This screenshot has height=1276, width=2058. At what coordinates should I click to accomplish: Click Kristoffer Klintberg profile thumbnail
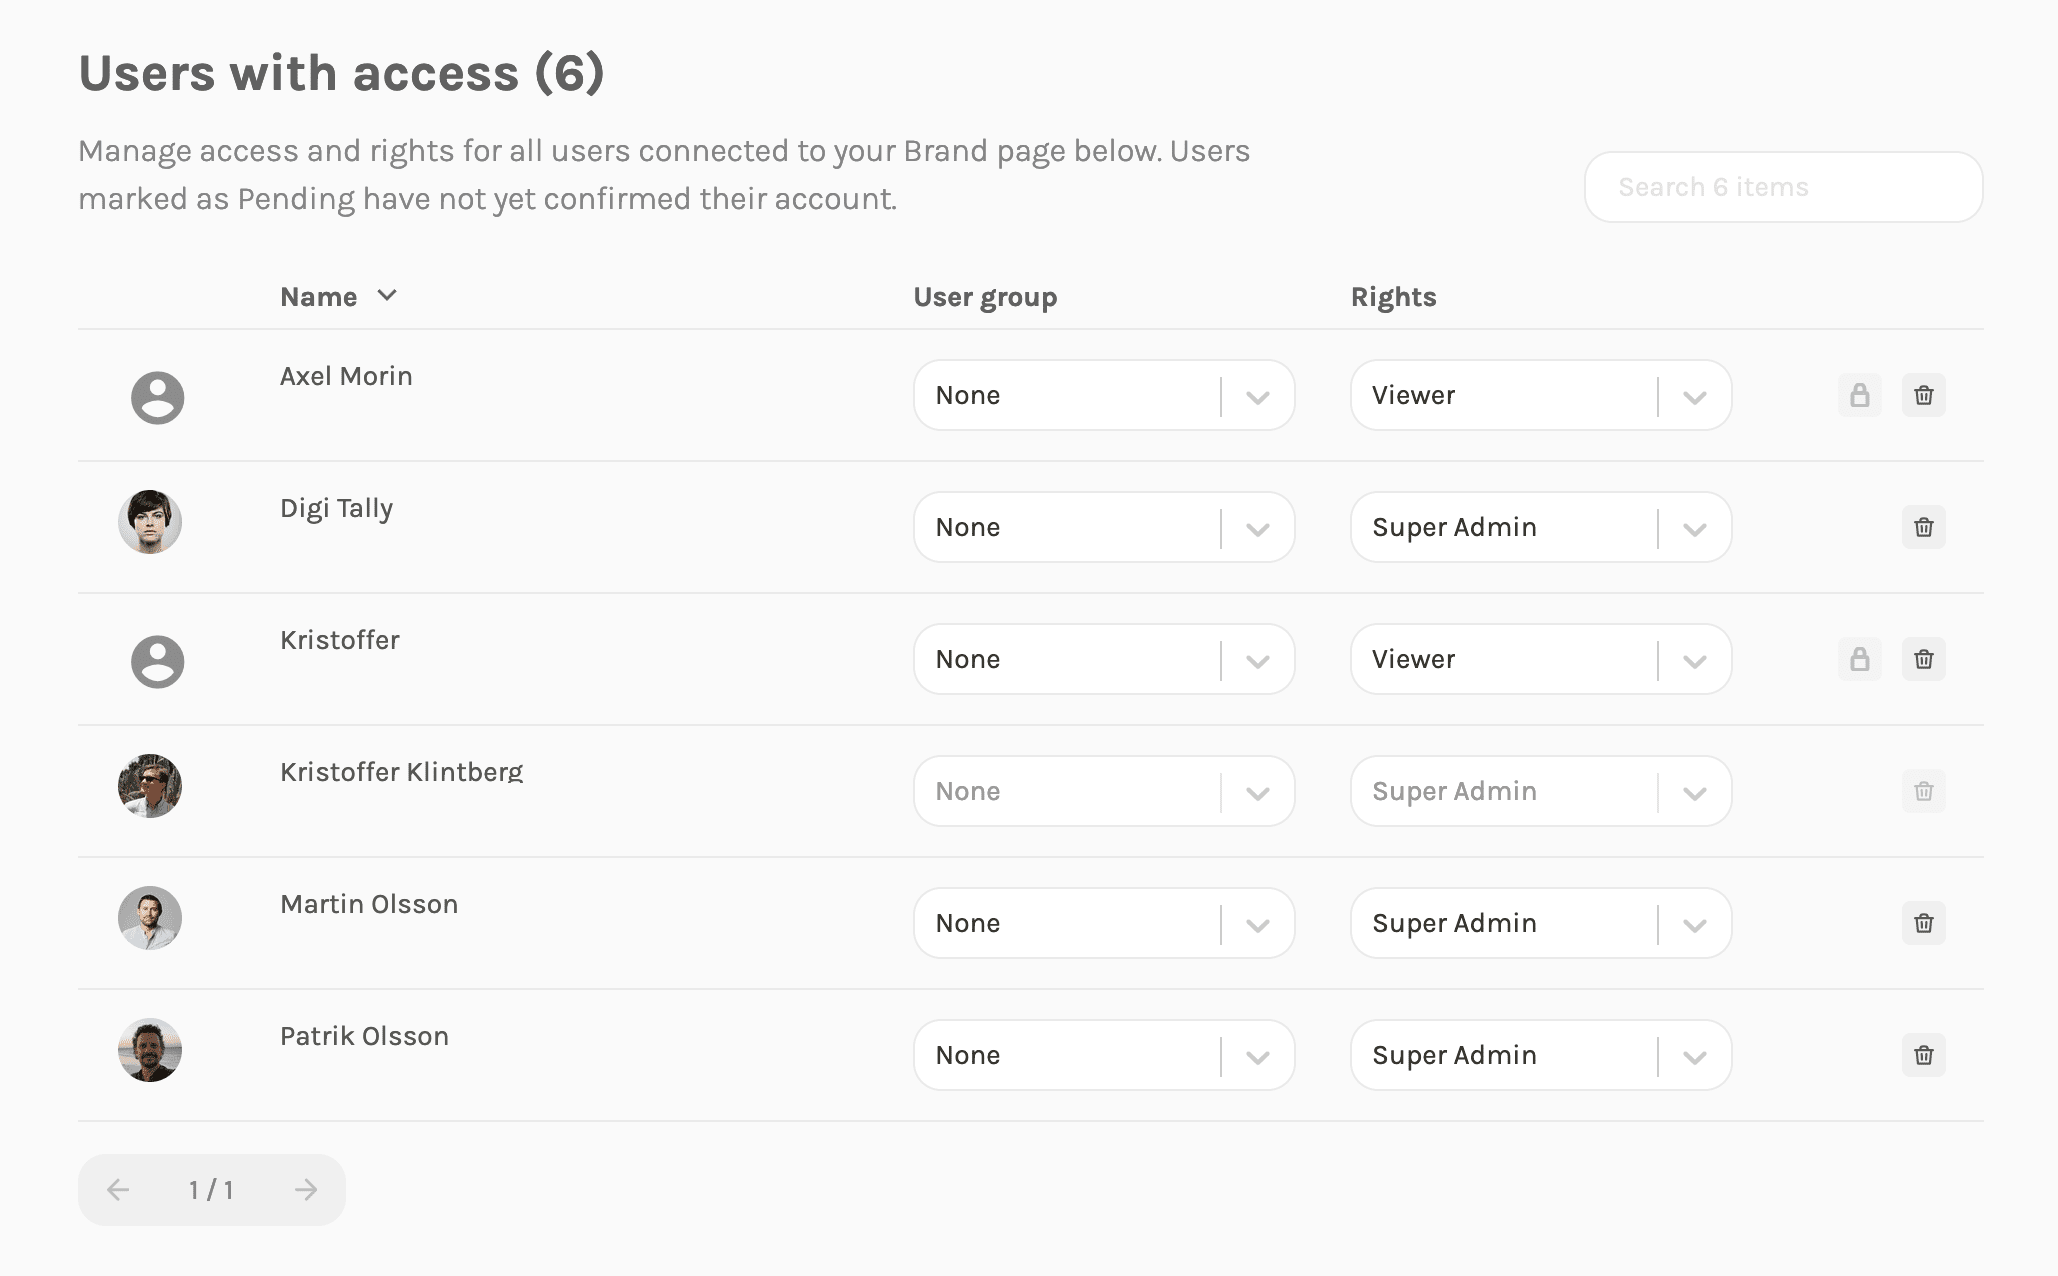tap(150, 785)
